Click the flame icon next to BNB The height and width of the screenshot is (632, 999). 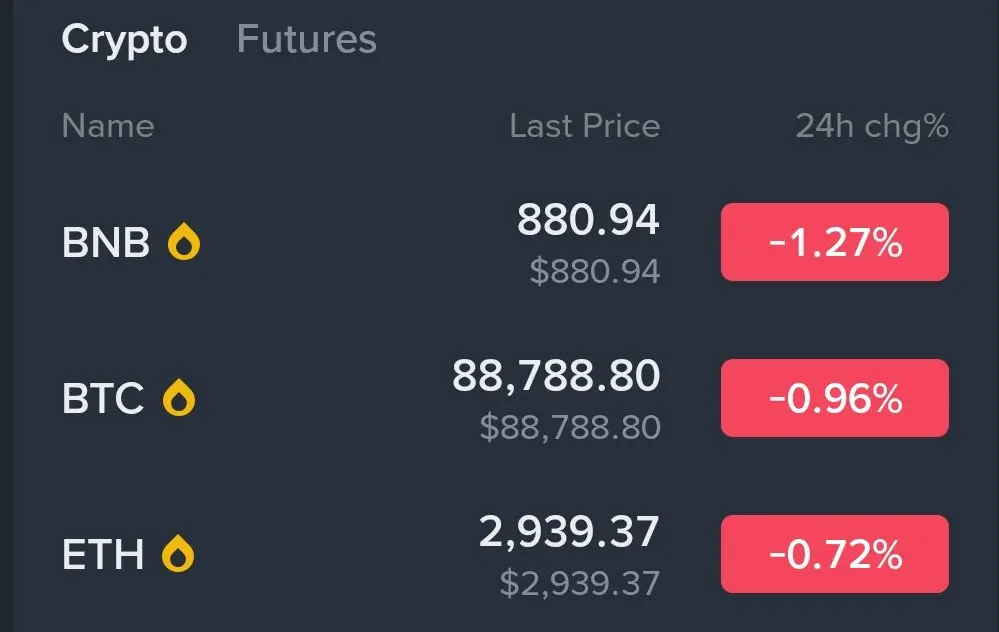tap(184, 242)
